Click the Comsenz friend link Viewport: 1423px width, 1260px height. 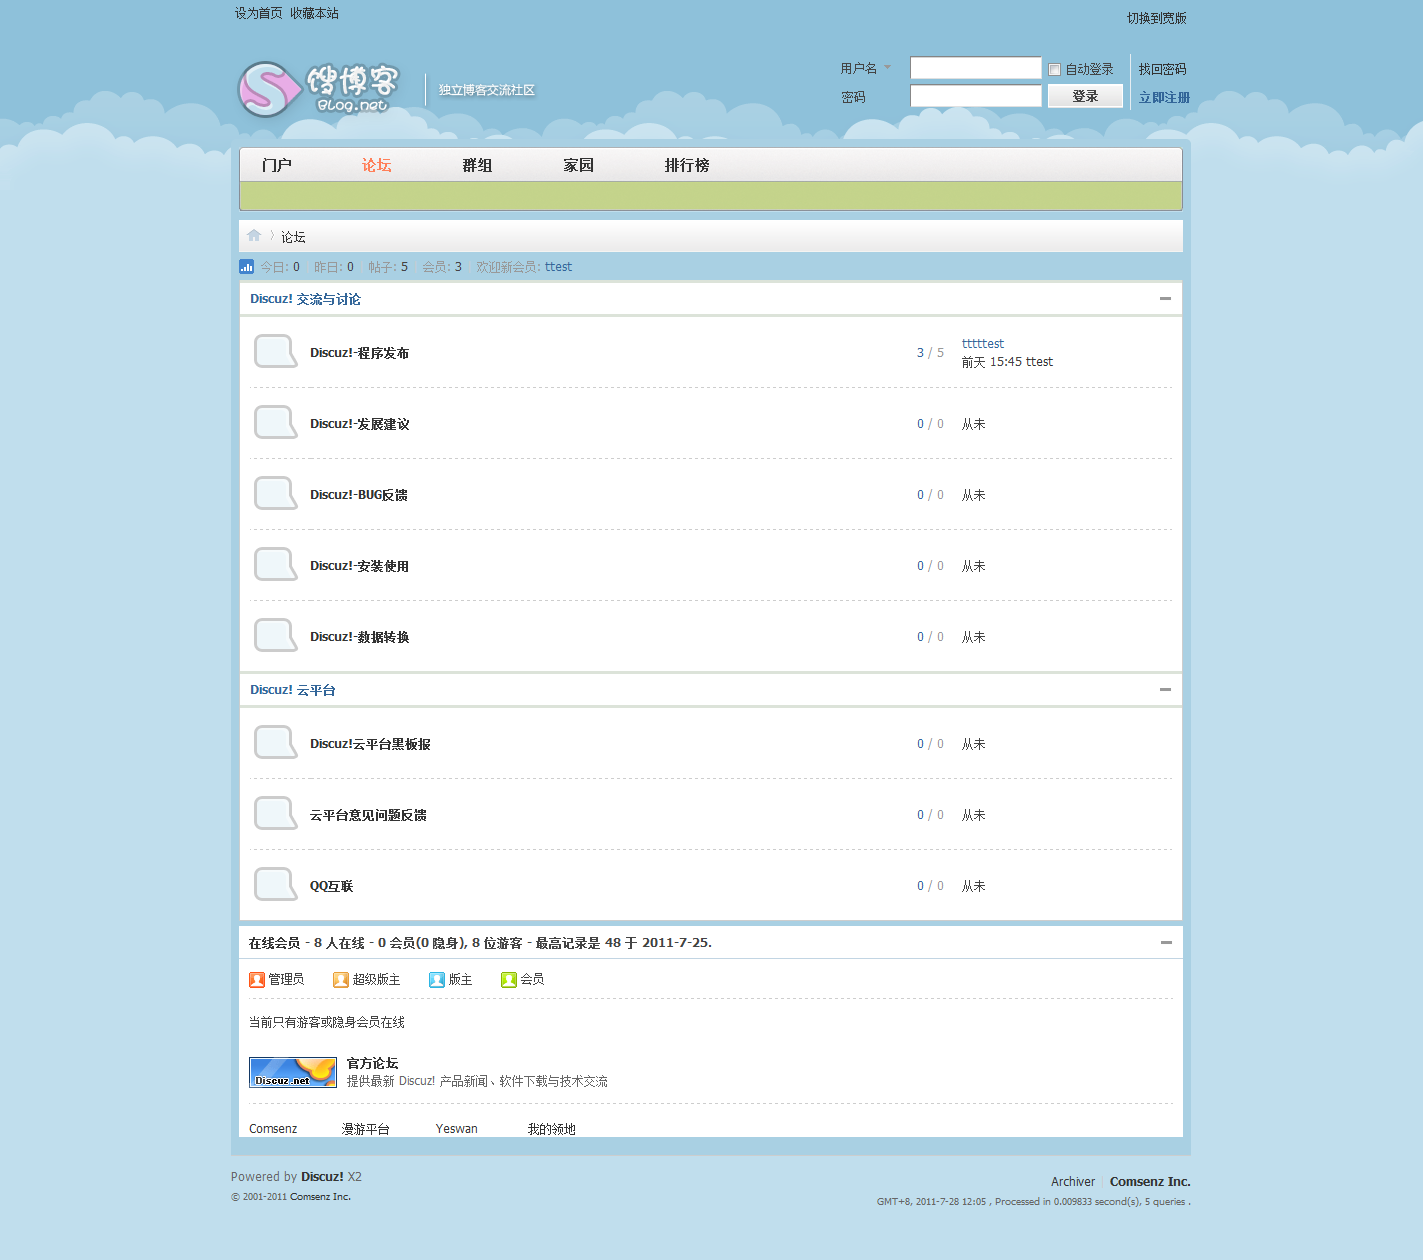pyautogui.click(x=273, y=1128)
